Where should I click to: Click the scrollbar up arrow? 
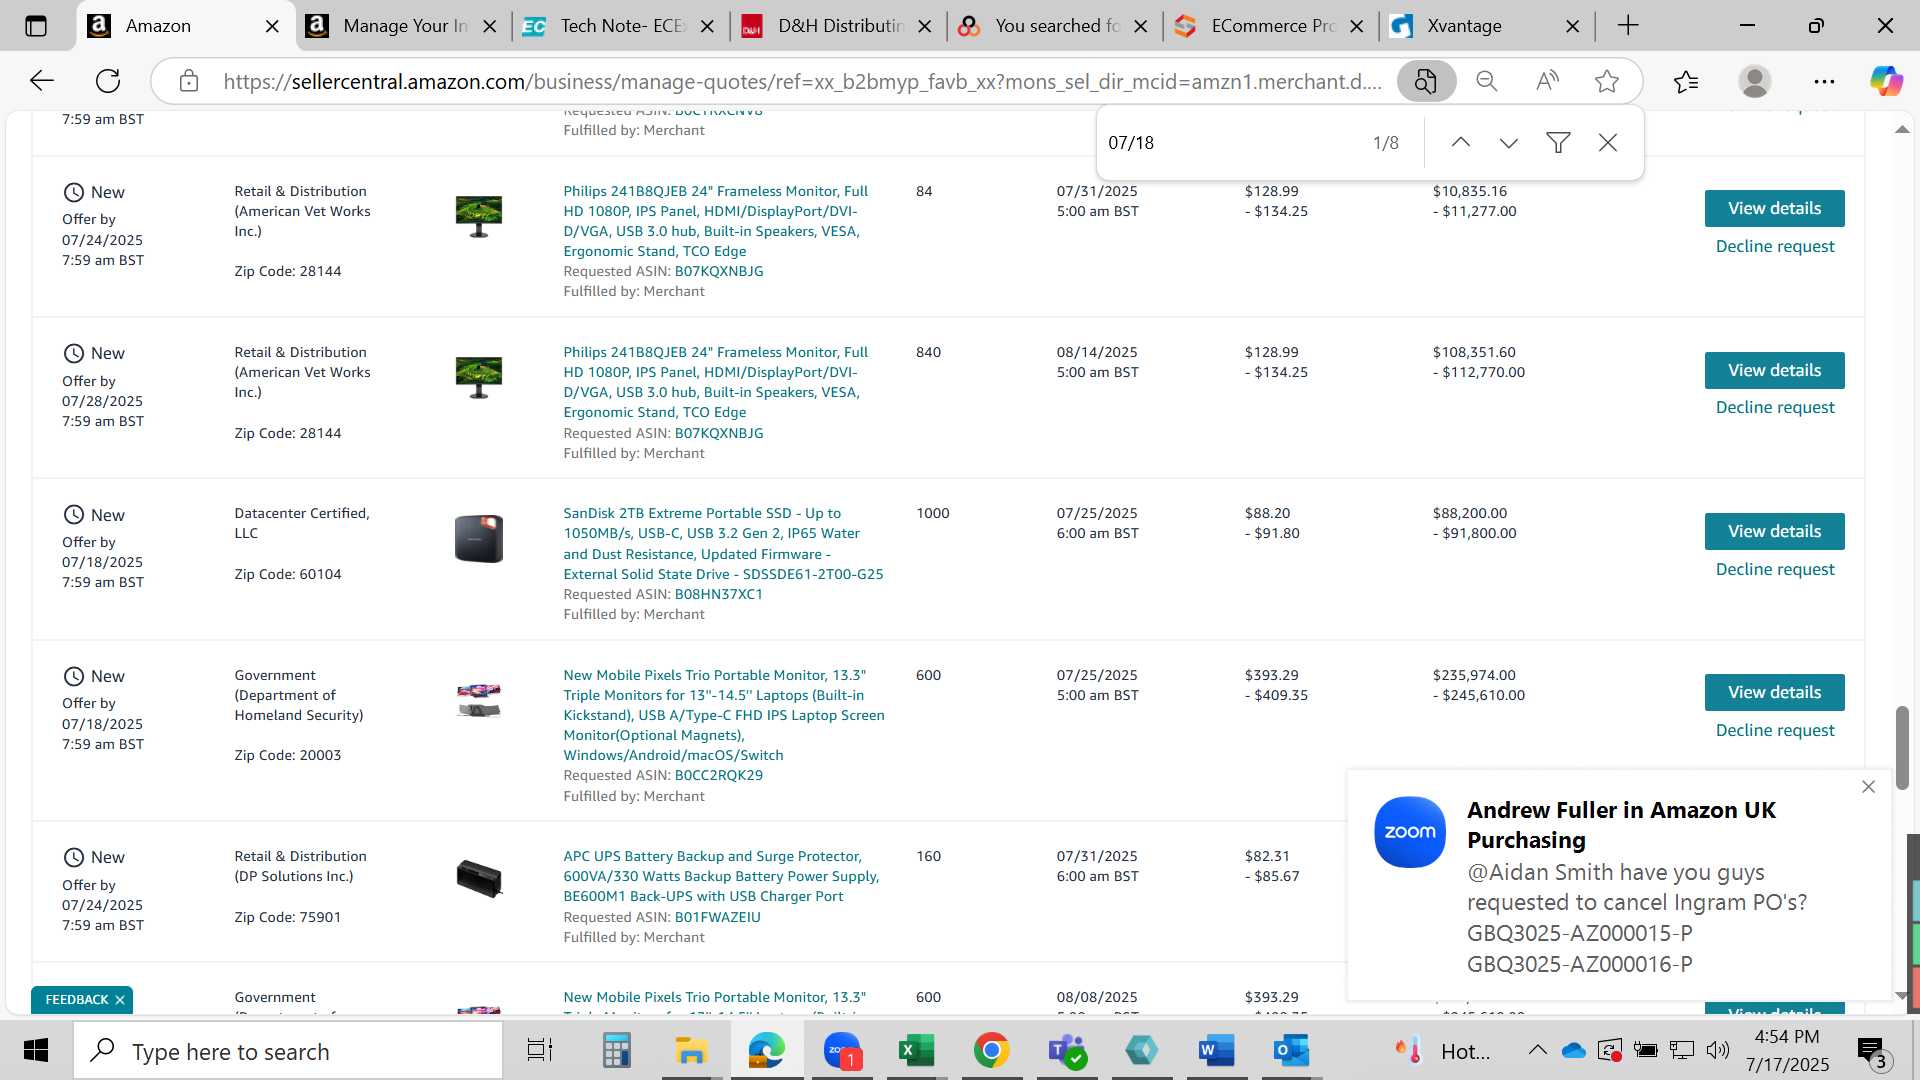click(x=1902, y=130)
